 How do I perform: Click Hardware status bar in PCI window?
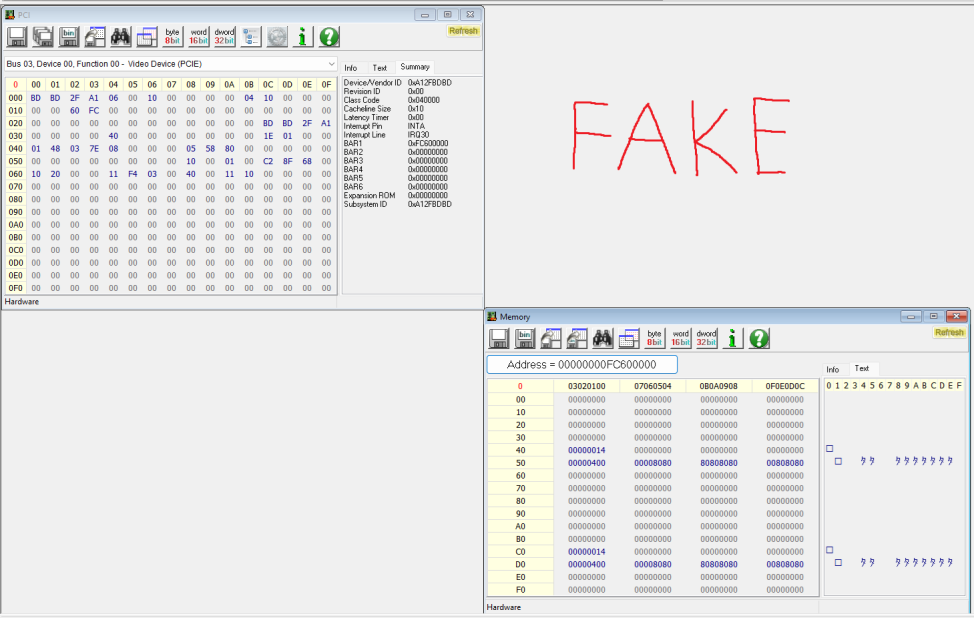point(22,302)
